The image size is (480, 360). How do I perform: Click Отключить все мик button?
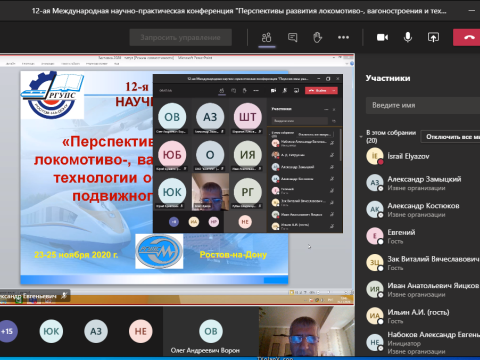tap(450, 137)
